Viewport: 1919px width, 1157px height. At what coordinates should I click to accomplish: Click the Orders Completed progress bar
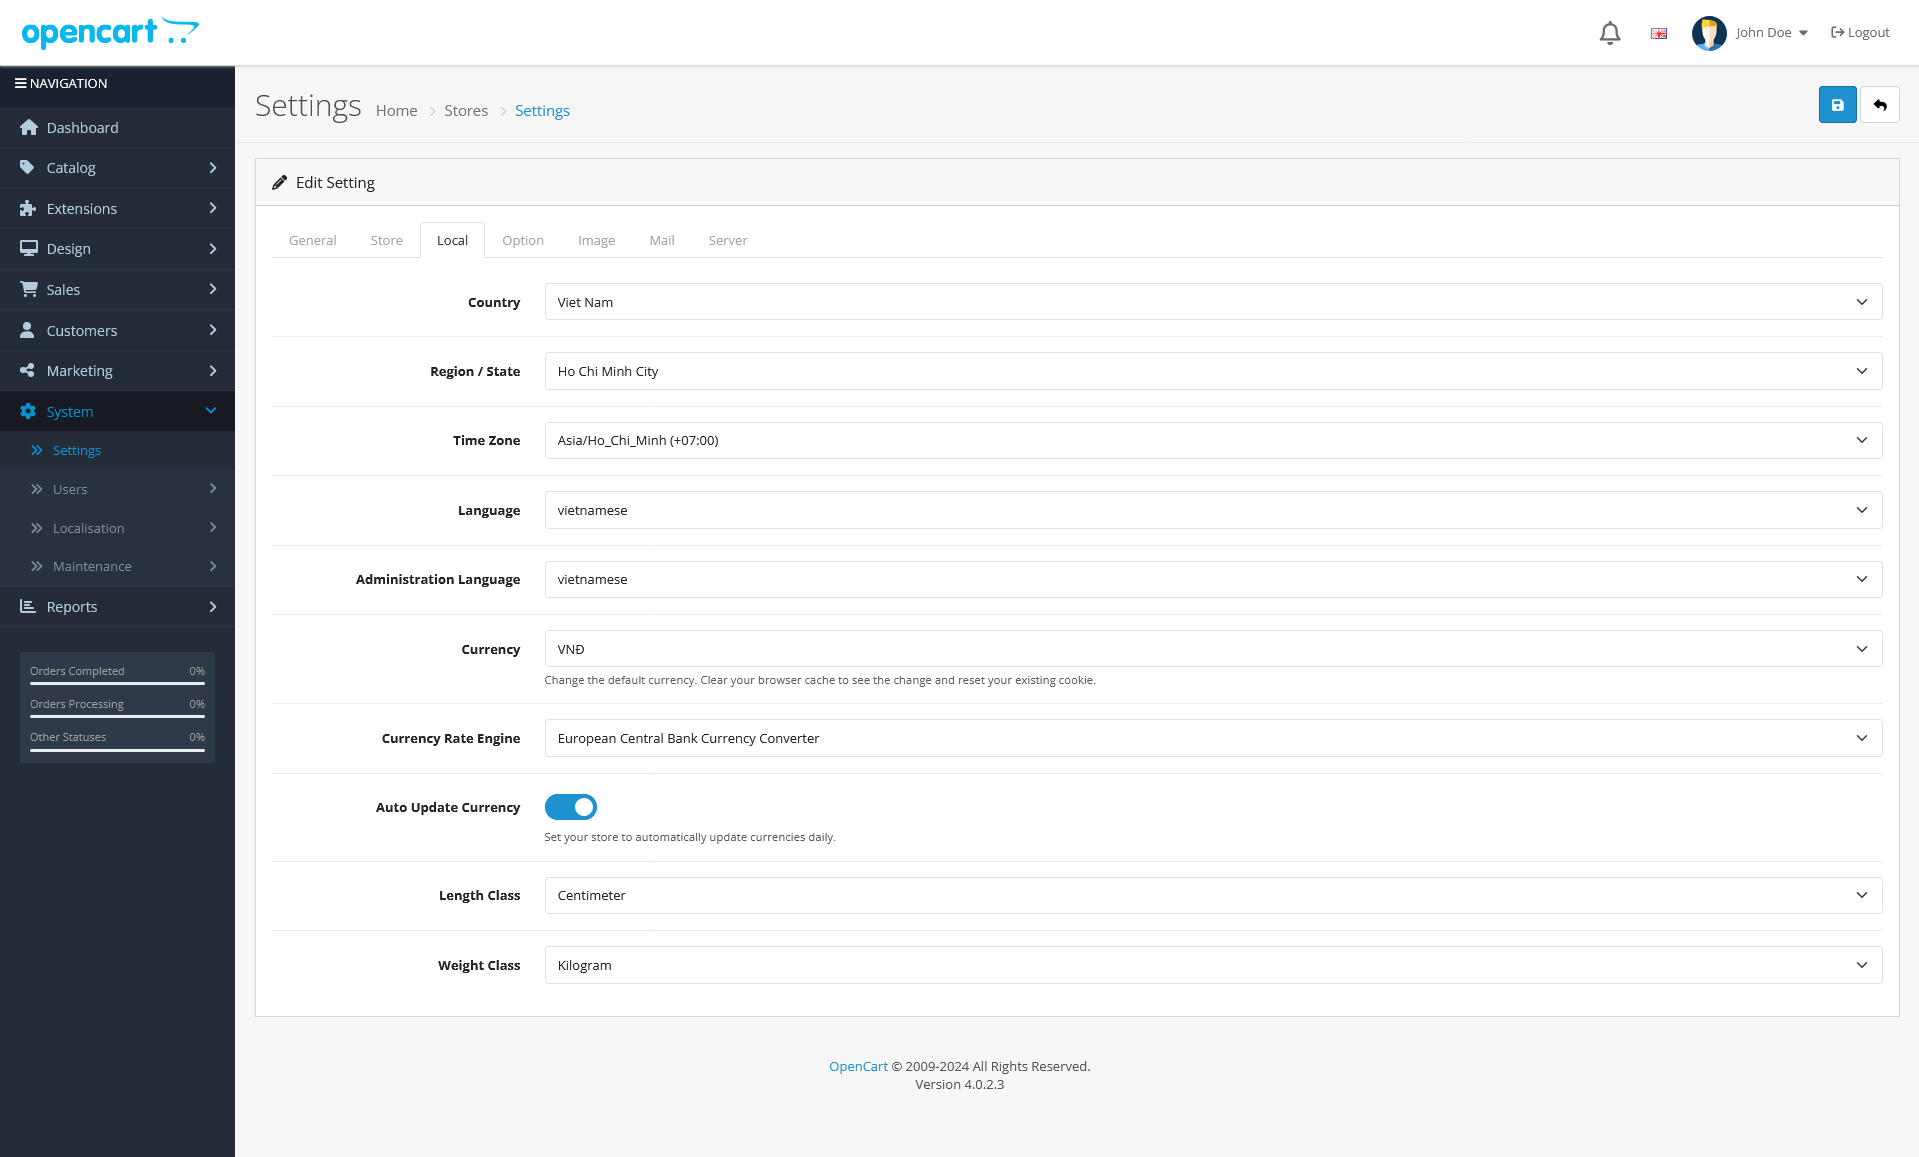[117, 683]
